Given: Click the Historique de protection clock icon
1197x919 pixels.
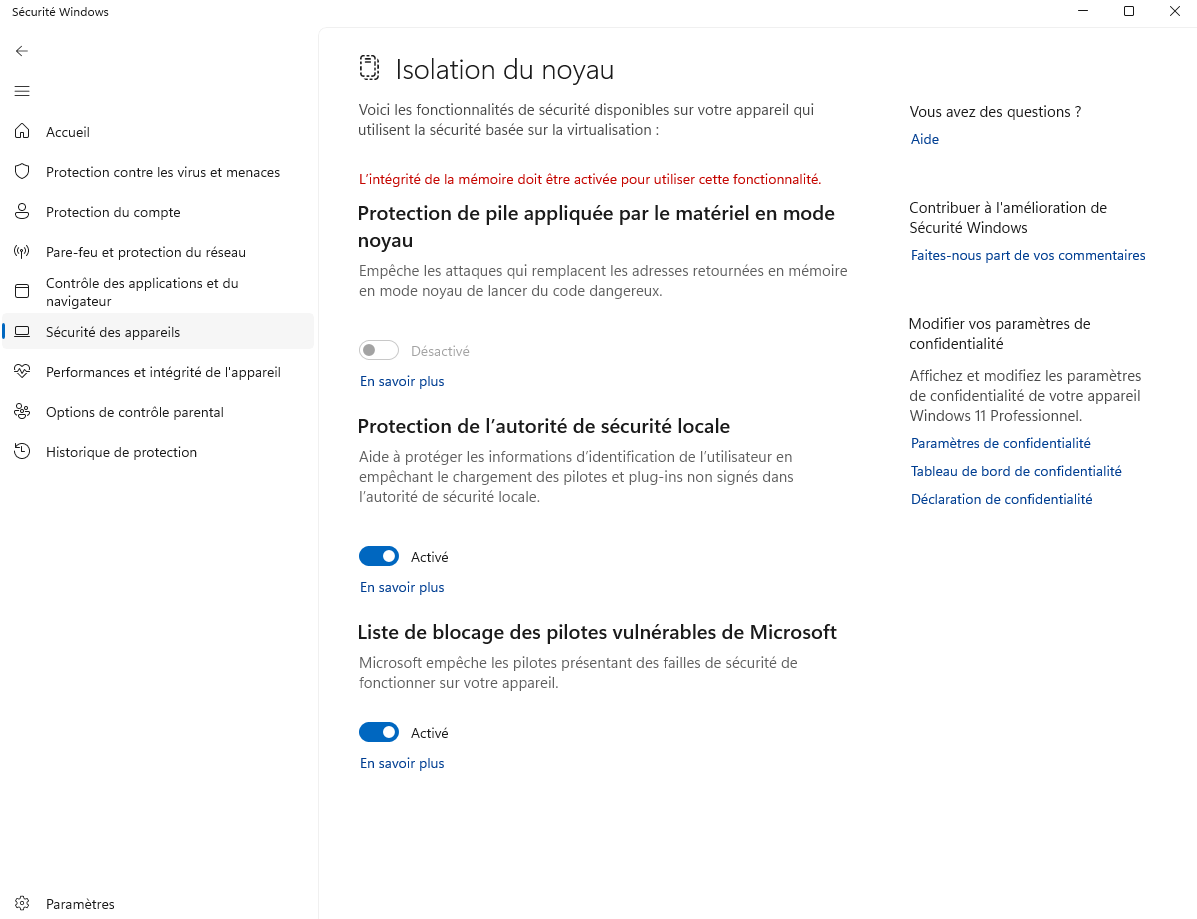Looking at the screenshot, I should 22,451.
